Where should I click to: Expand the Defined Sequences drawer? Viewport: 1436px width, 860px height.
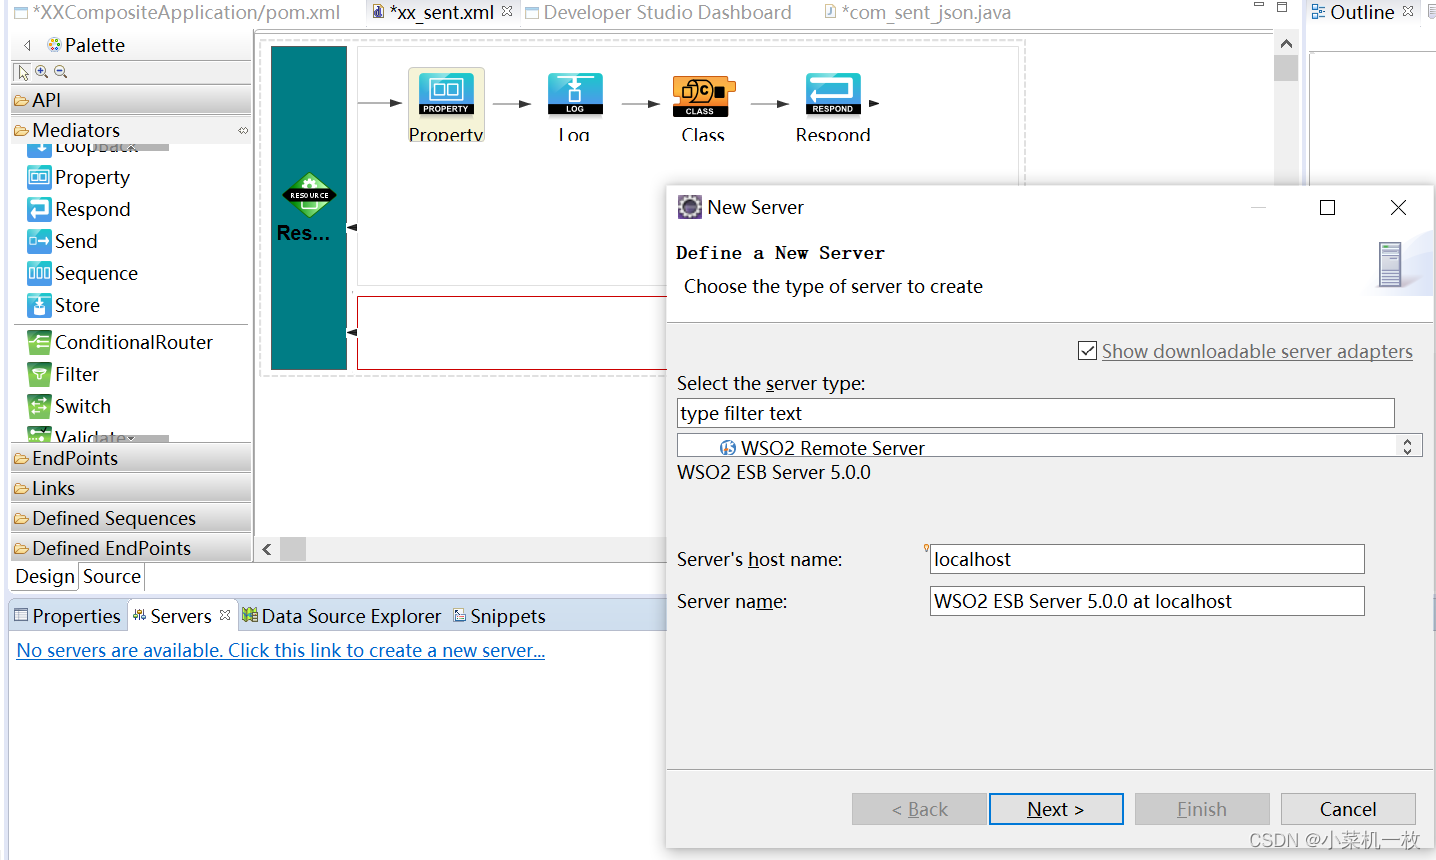click(131, 518)
